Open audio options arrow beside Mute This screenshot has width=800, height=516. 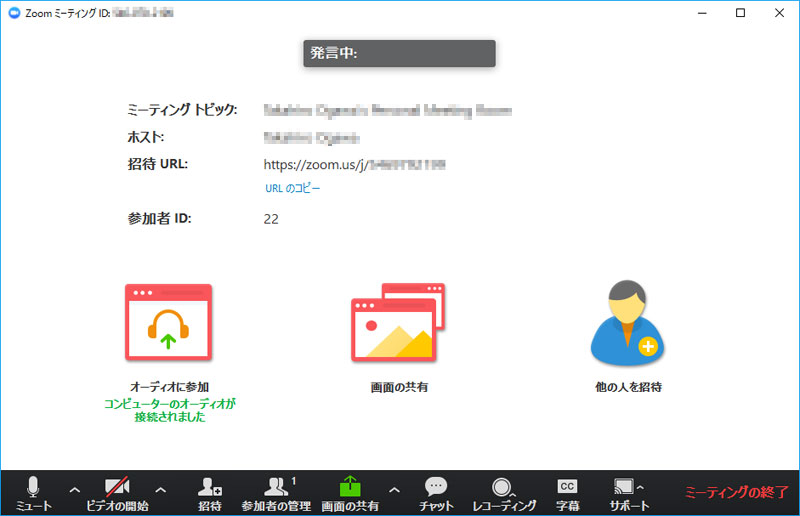click(x=74, y=489)
